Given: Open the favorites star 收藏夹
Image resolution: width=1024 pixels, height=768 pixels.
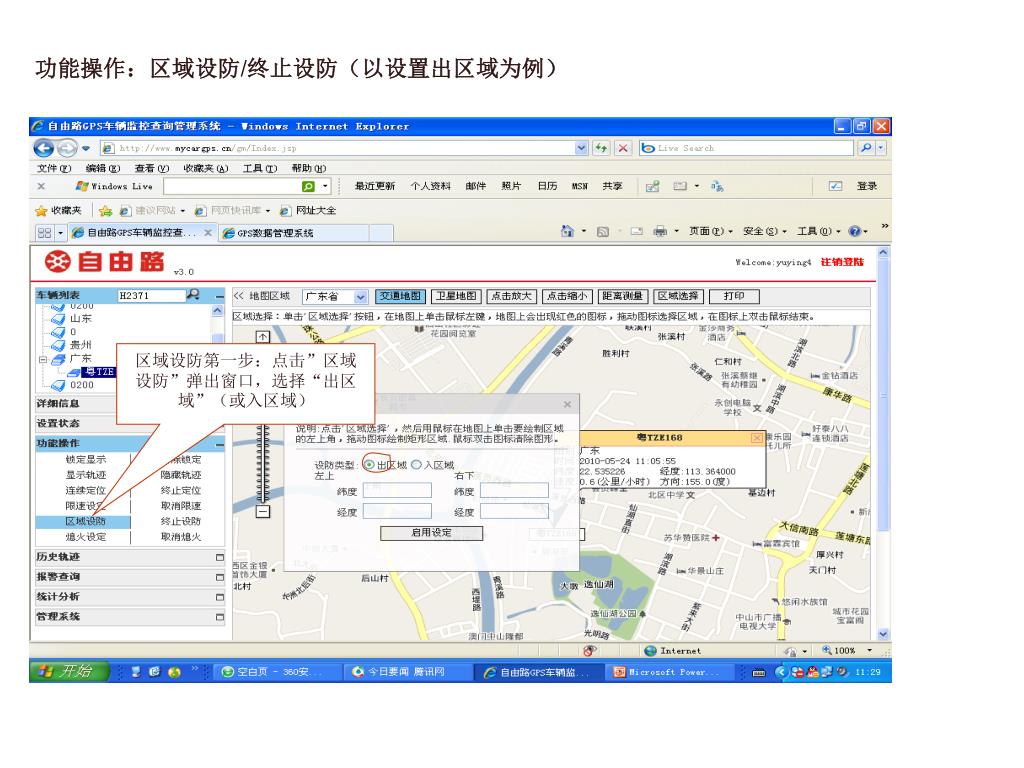Looking at the screenshot, I should coord(59,210).
